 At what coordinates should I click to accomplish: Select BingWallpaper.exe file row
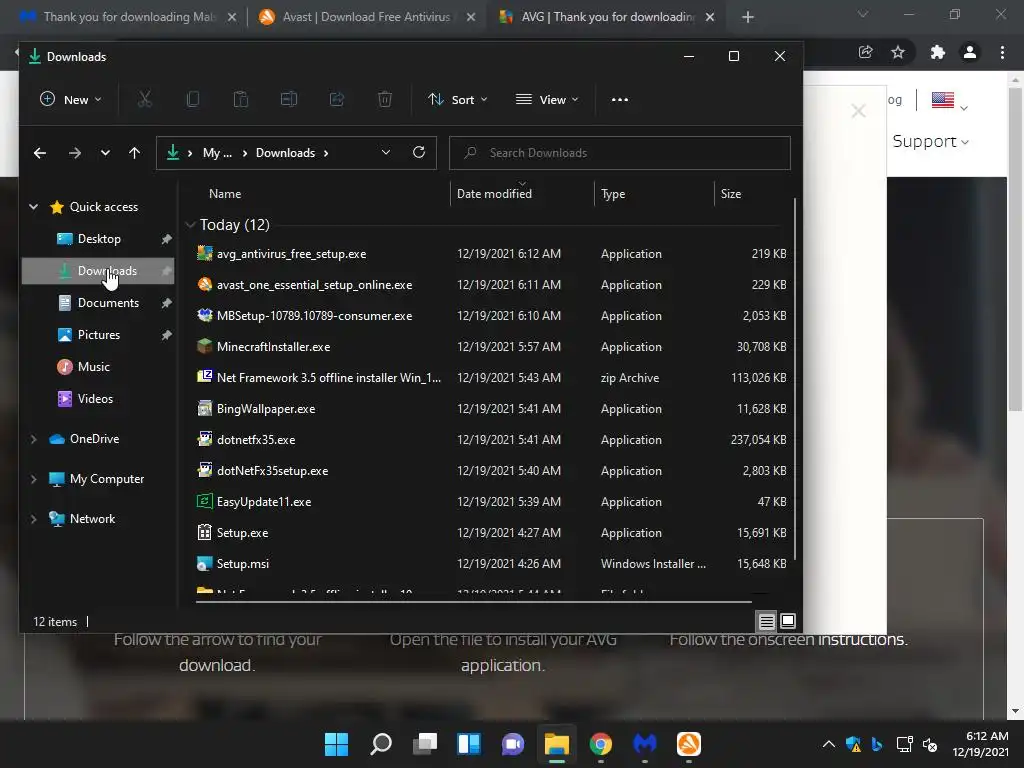click(x=492, y=409)
